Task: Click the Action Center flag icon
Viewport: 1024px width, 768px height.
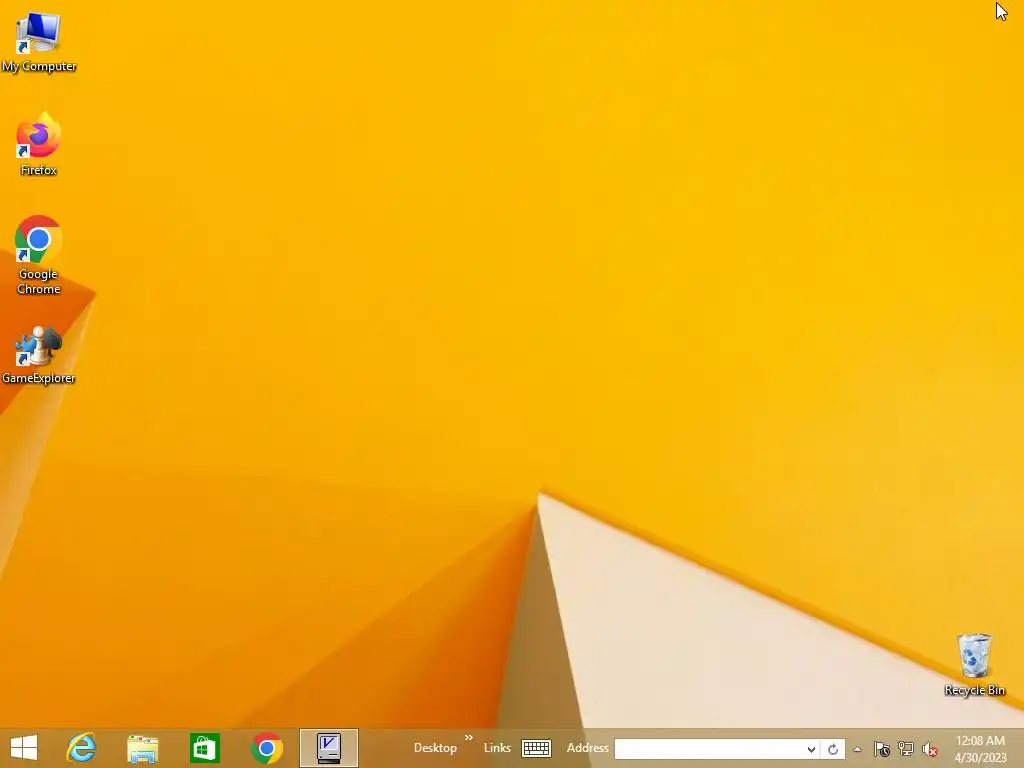Action: click(882, 749)
